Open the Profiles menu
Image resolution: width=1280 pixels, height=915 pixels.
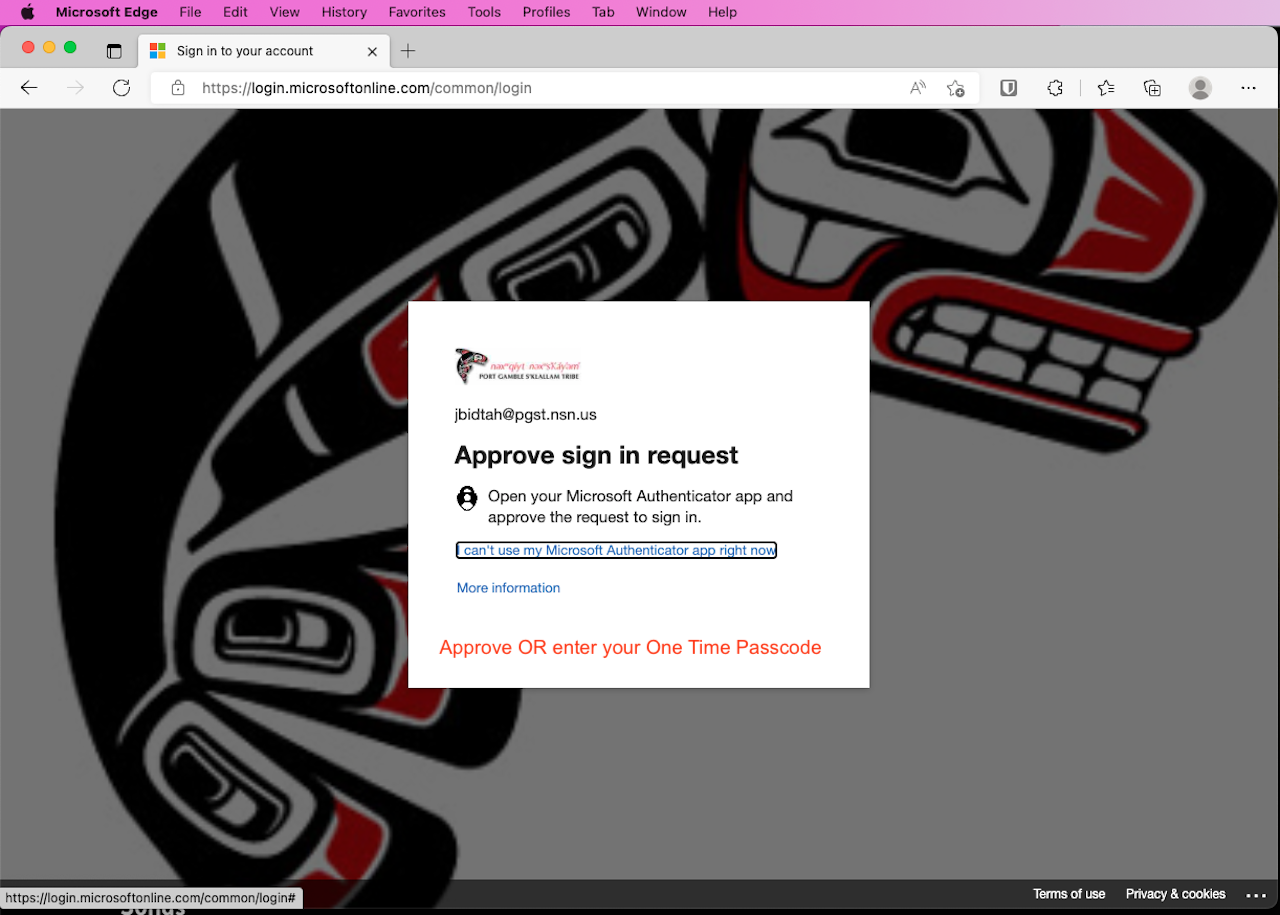(x=546, y=12)
